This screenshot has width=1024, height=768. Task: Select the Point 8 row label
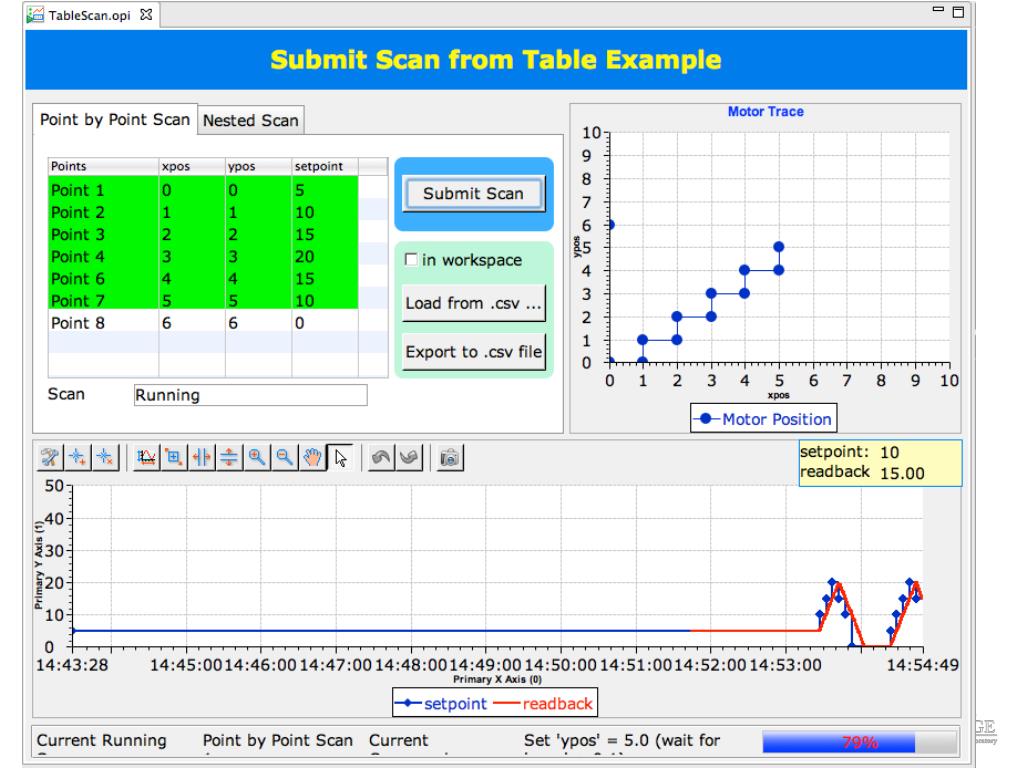(78, 323)
